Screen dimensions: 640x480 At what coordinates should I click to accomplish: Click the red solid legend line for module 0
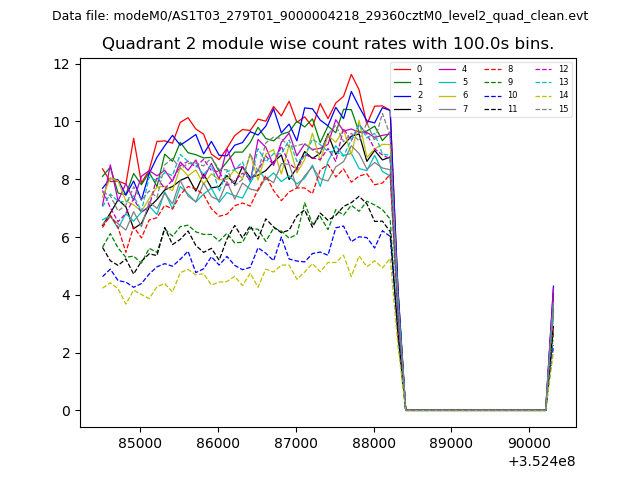[x=404, y=69]
